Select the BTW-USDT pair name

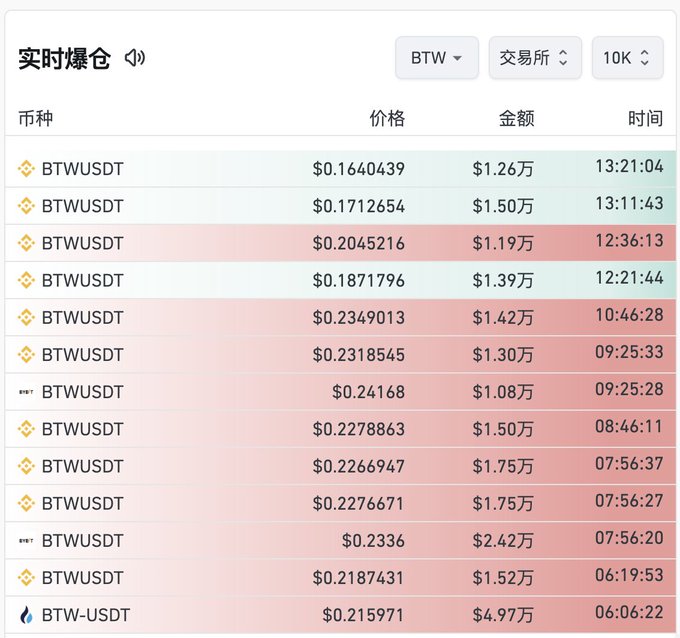tap(86, 615)
